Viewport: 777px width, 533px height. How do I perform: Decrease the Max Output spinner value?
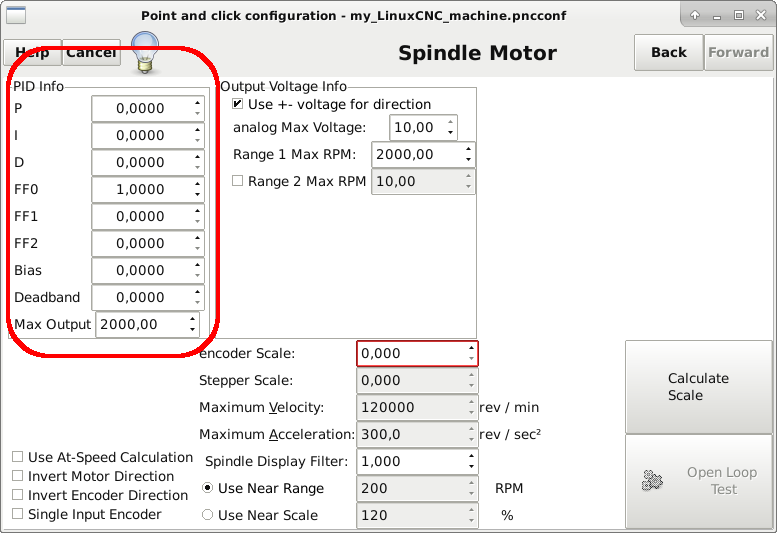192,329
